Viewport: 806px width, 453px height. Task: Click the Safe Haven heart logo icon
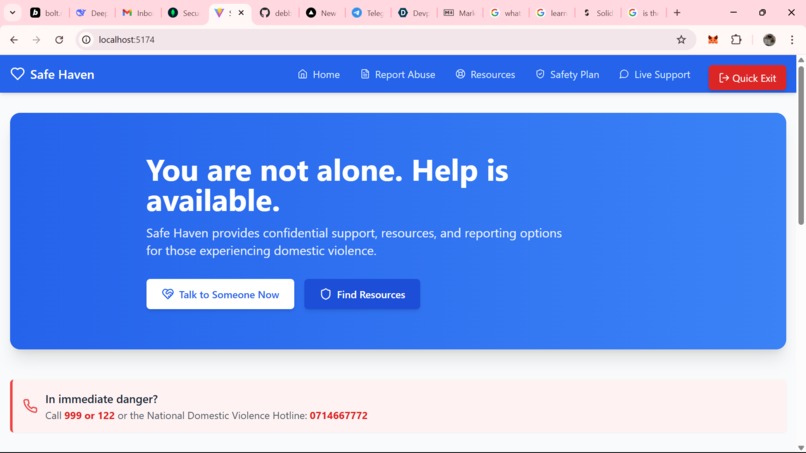coord(17,74)
